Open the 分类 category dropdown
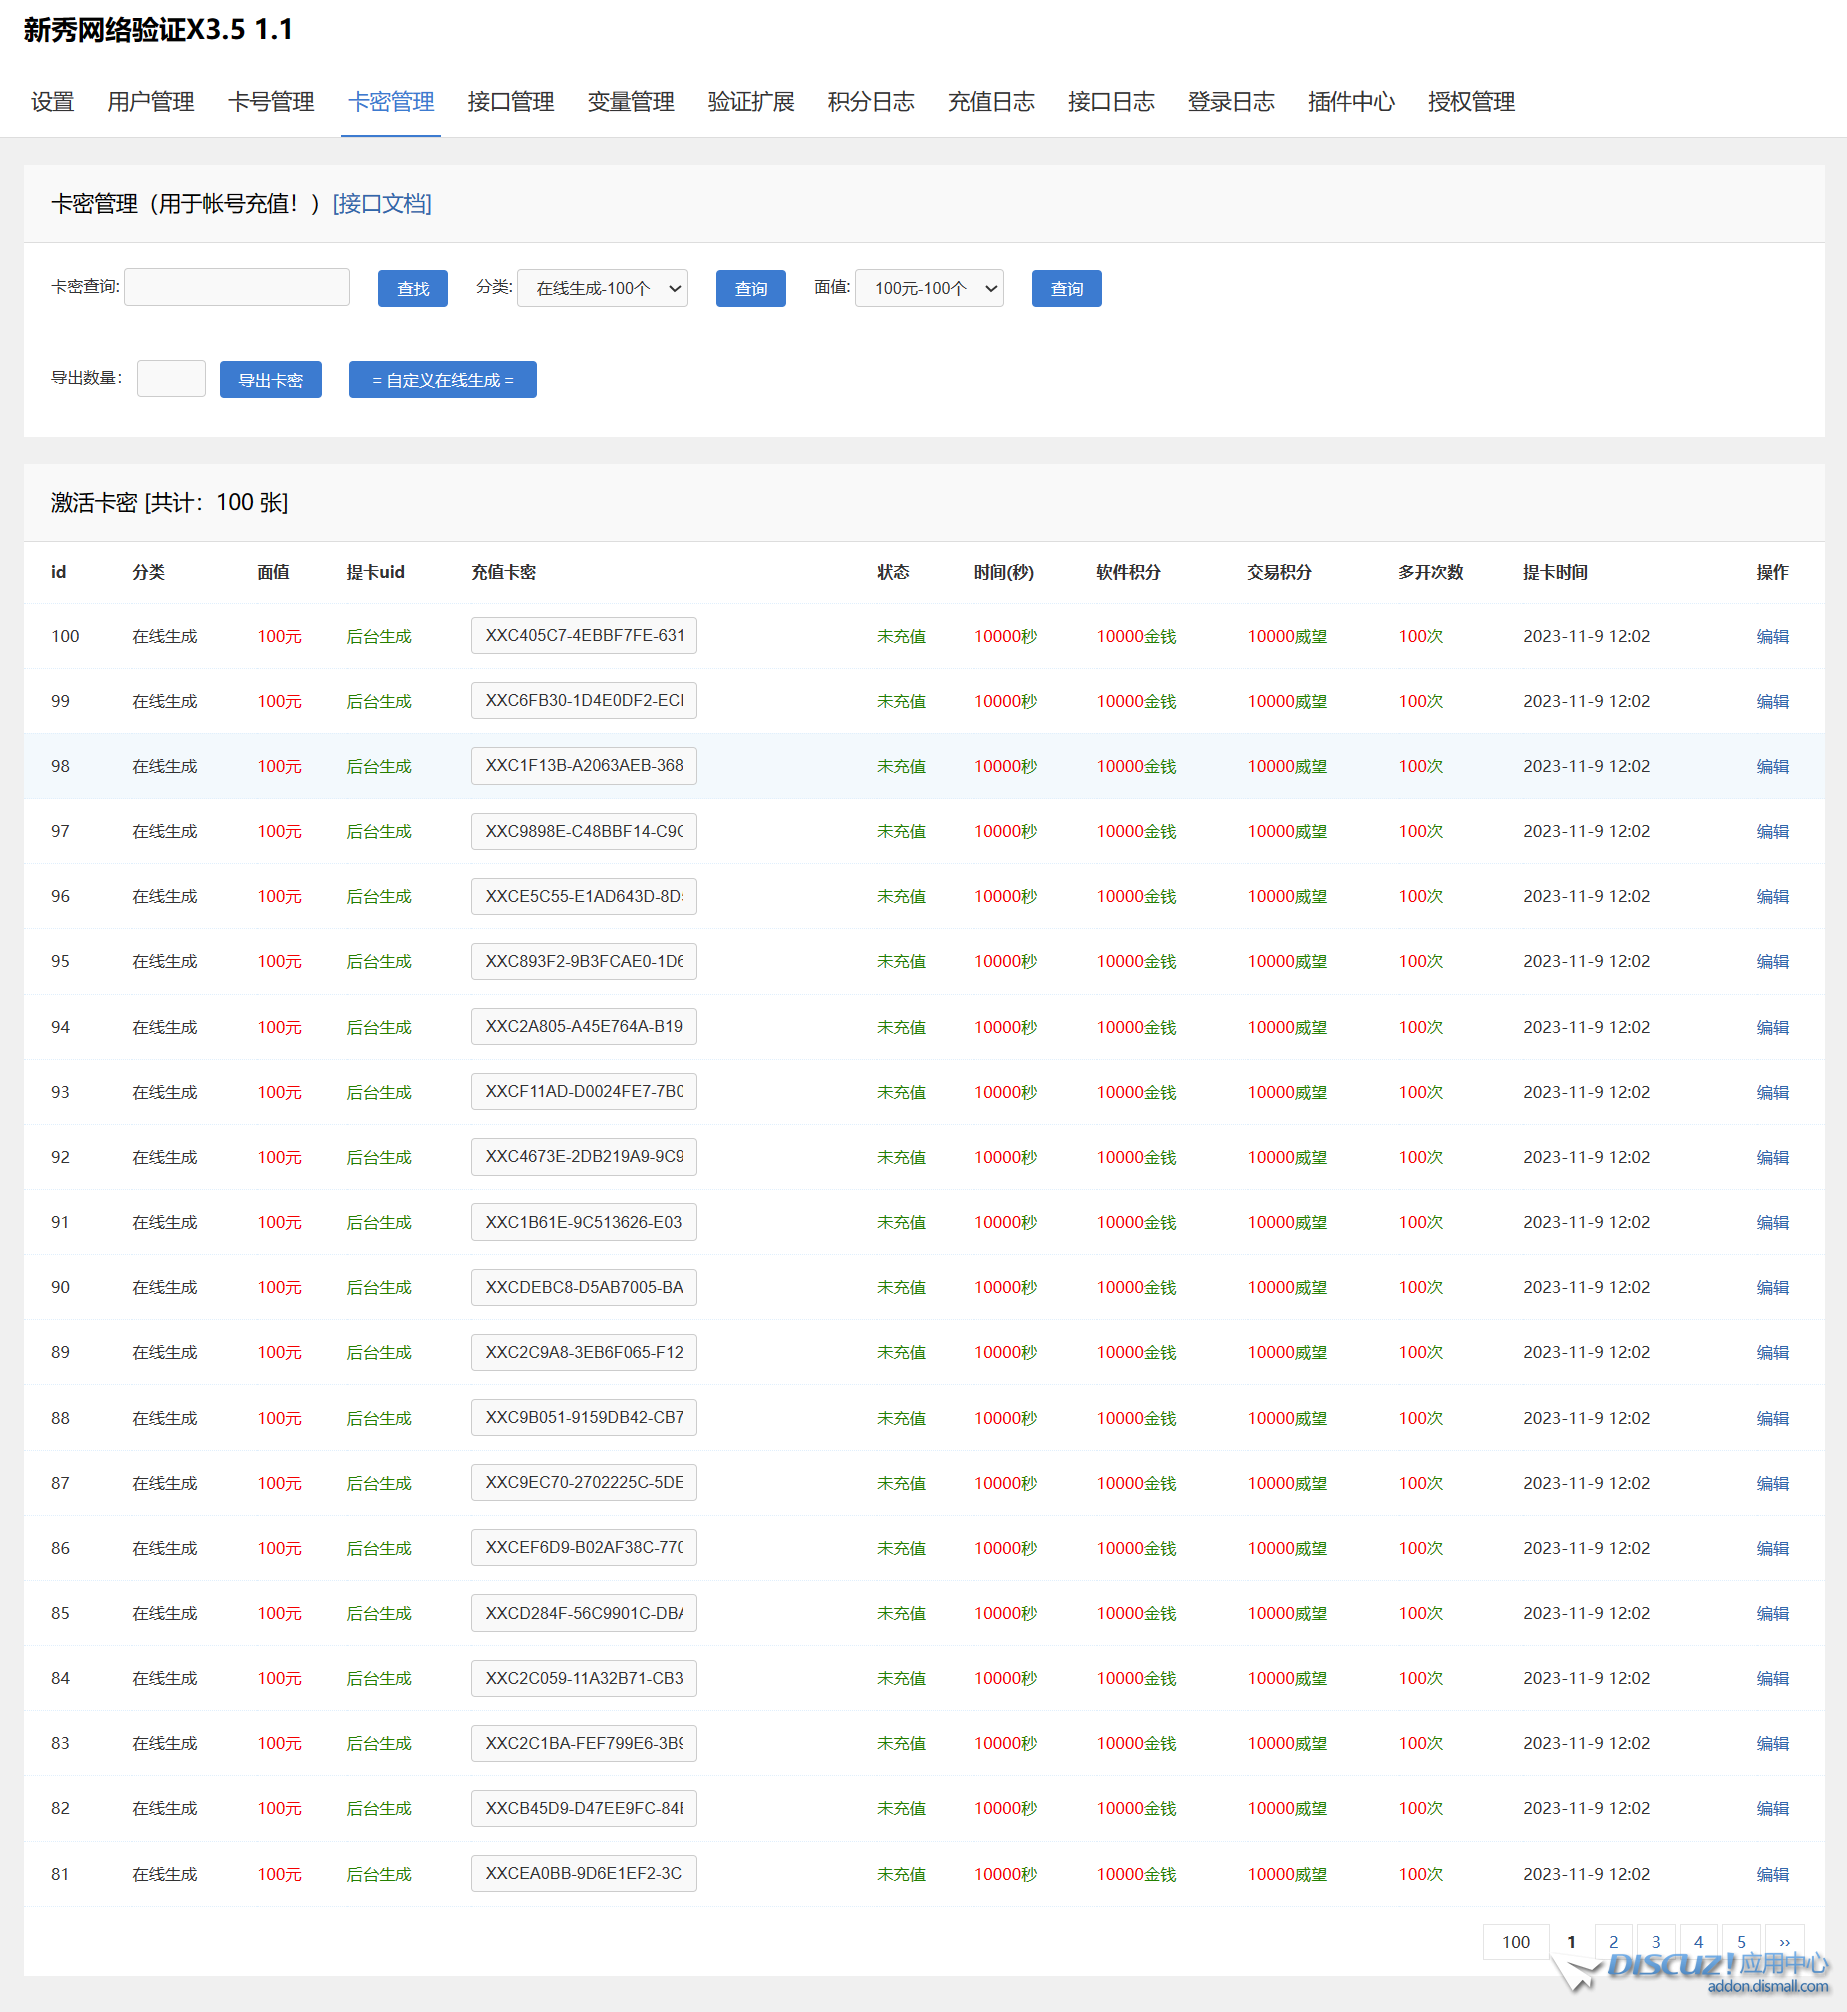This screenshot has width=1847, height=2012. pos(602,289)
